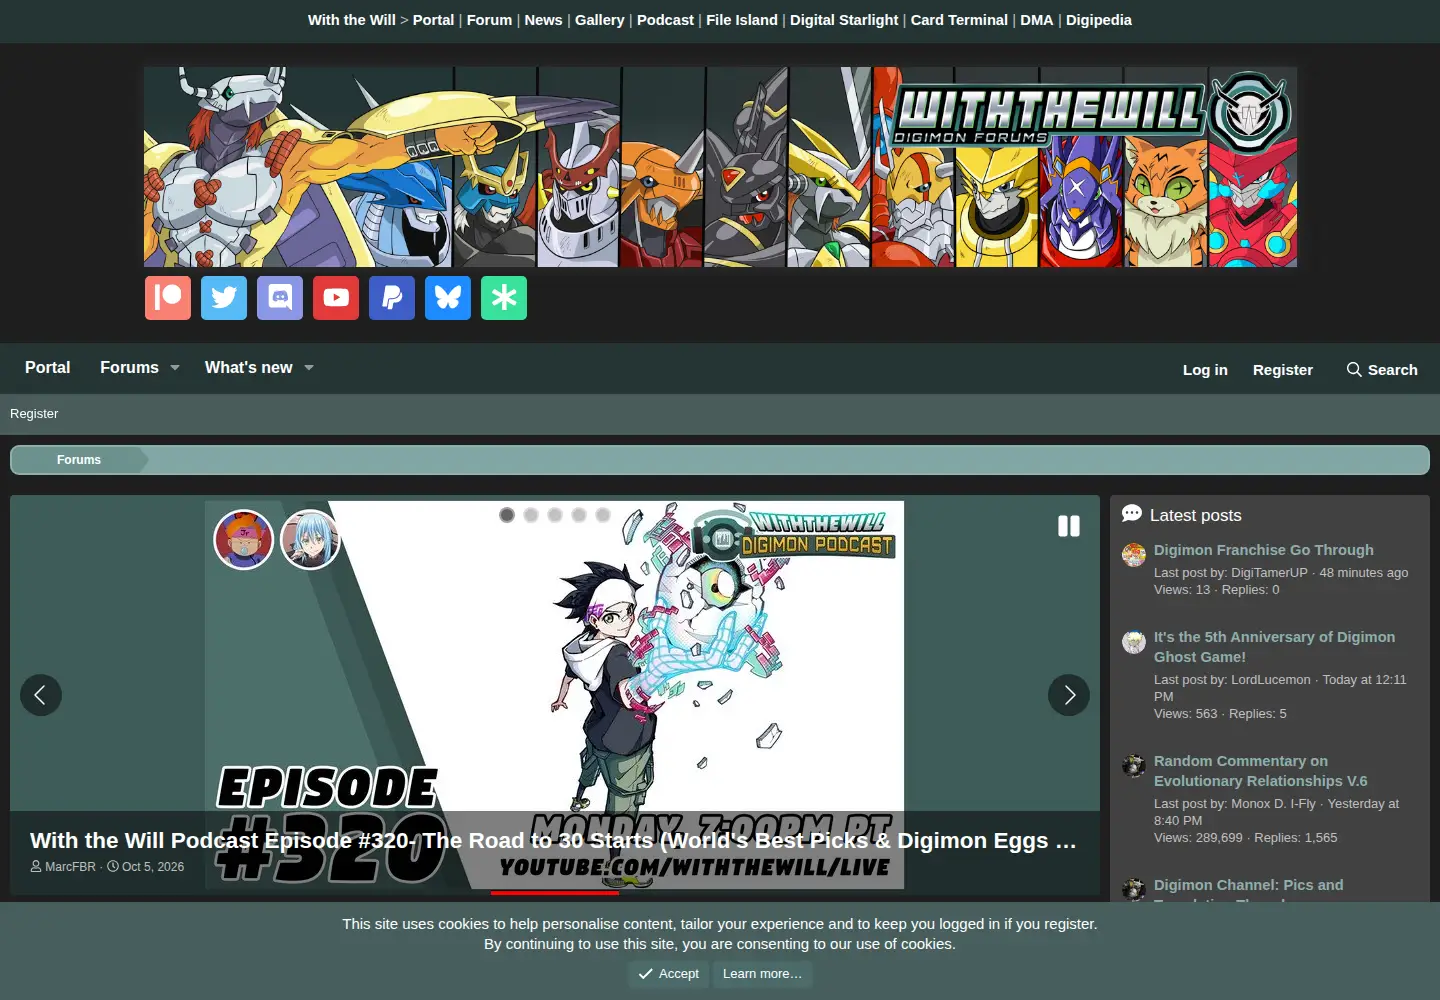
Task: Open the Digipedia link
Action: click(x=1099, y=20)
